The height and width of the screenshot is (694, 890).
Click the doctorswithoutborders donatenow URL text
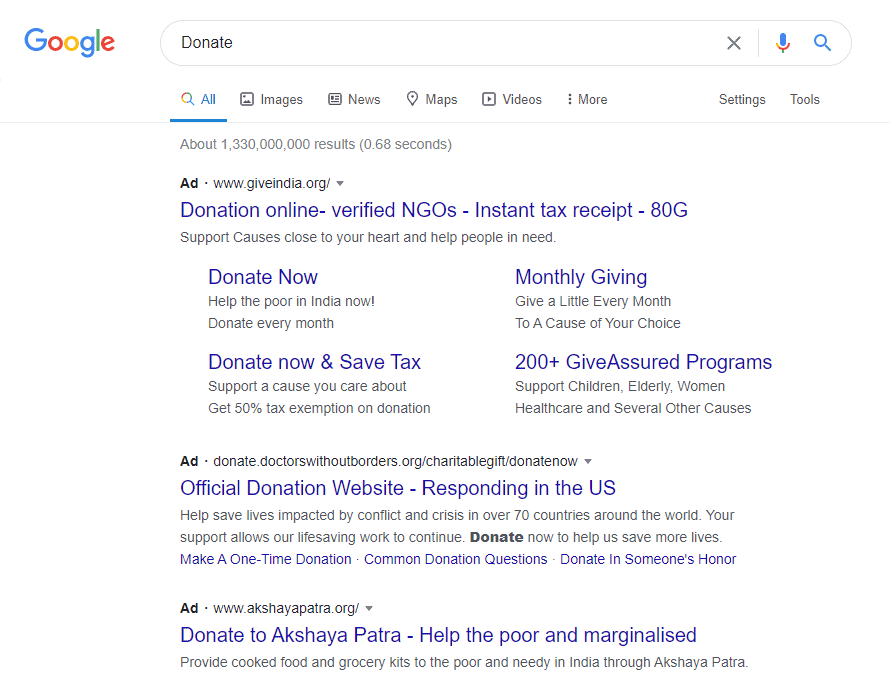point(396,461)
